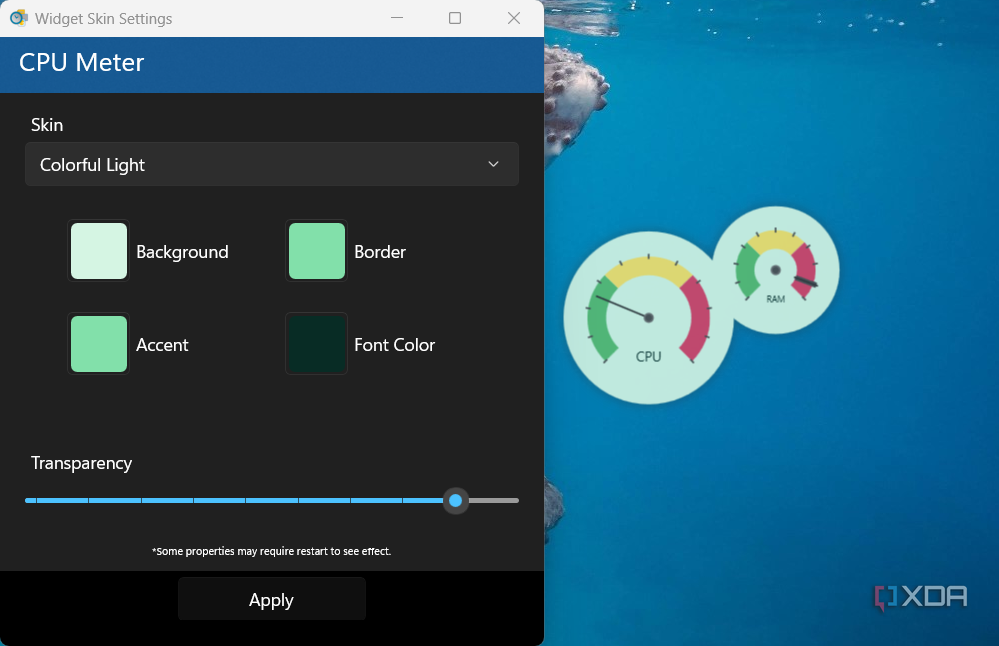This screenshot has width=999, height=646.
Task: Maximize the Widget Skin Settings window
Action: [455, 18]
